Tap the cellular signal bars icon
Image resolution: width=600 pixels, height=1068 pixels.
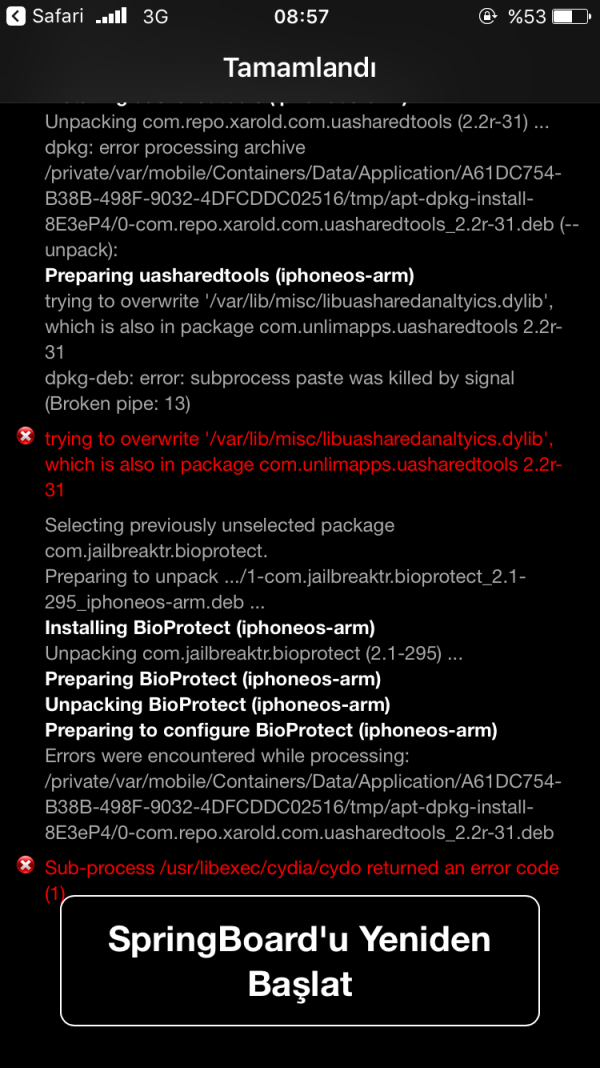[112, 17]
